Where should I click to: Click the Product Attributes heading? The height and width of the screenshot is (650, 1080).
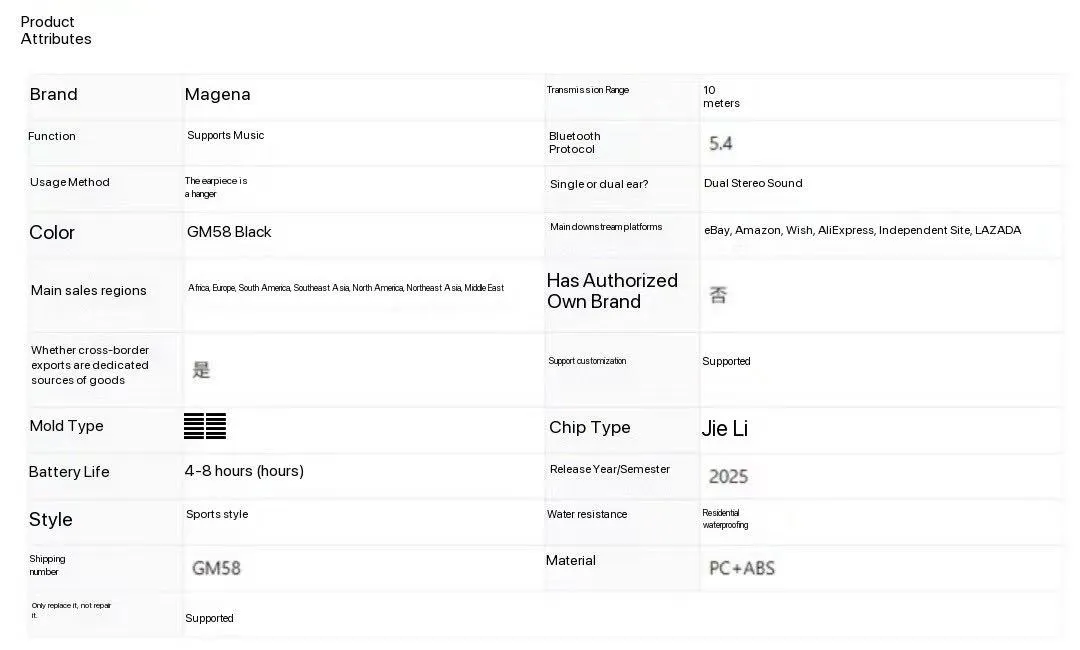tap(56, 30)
